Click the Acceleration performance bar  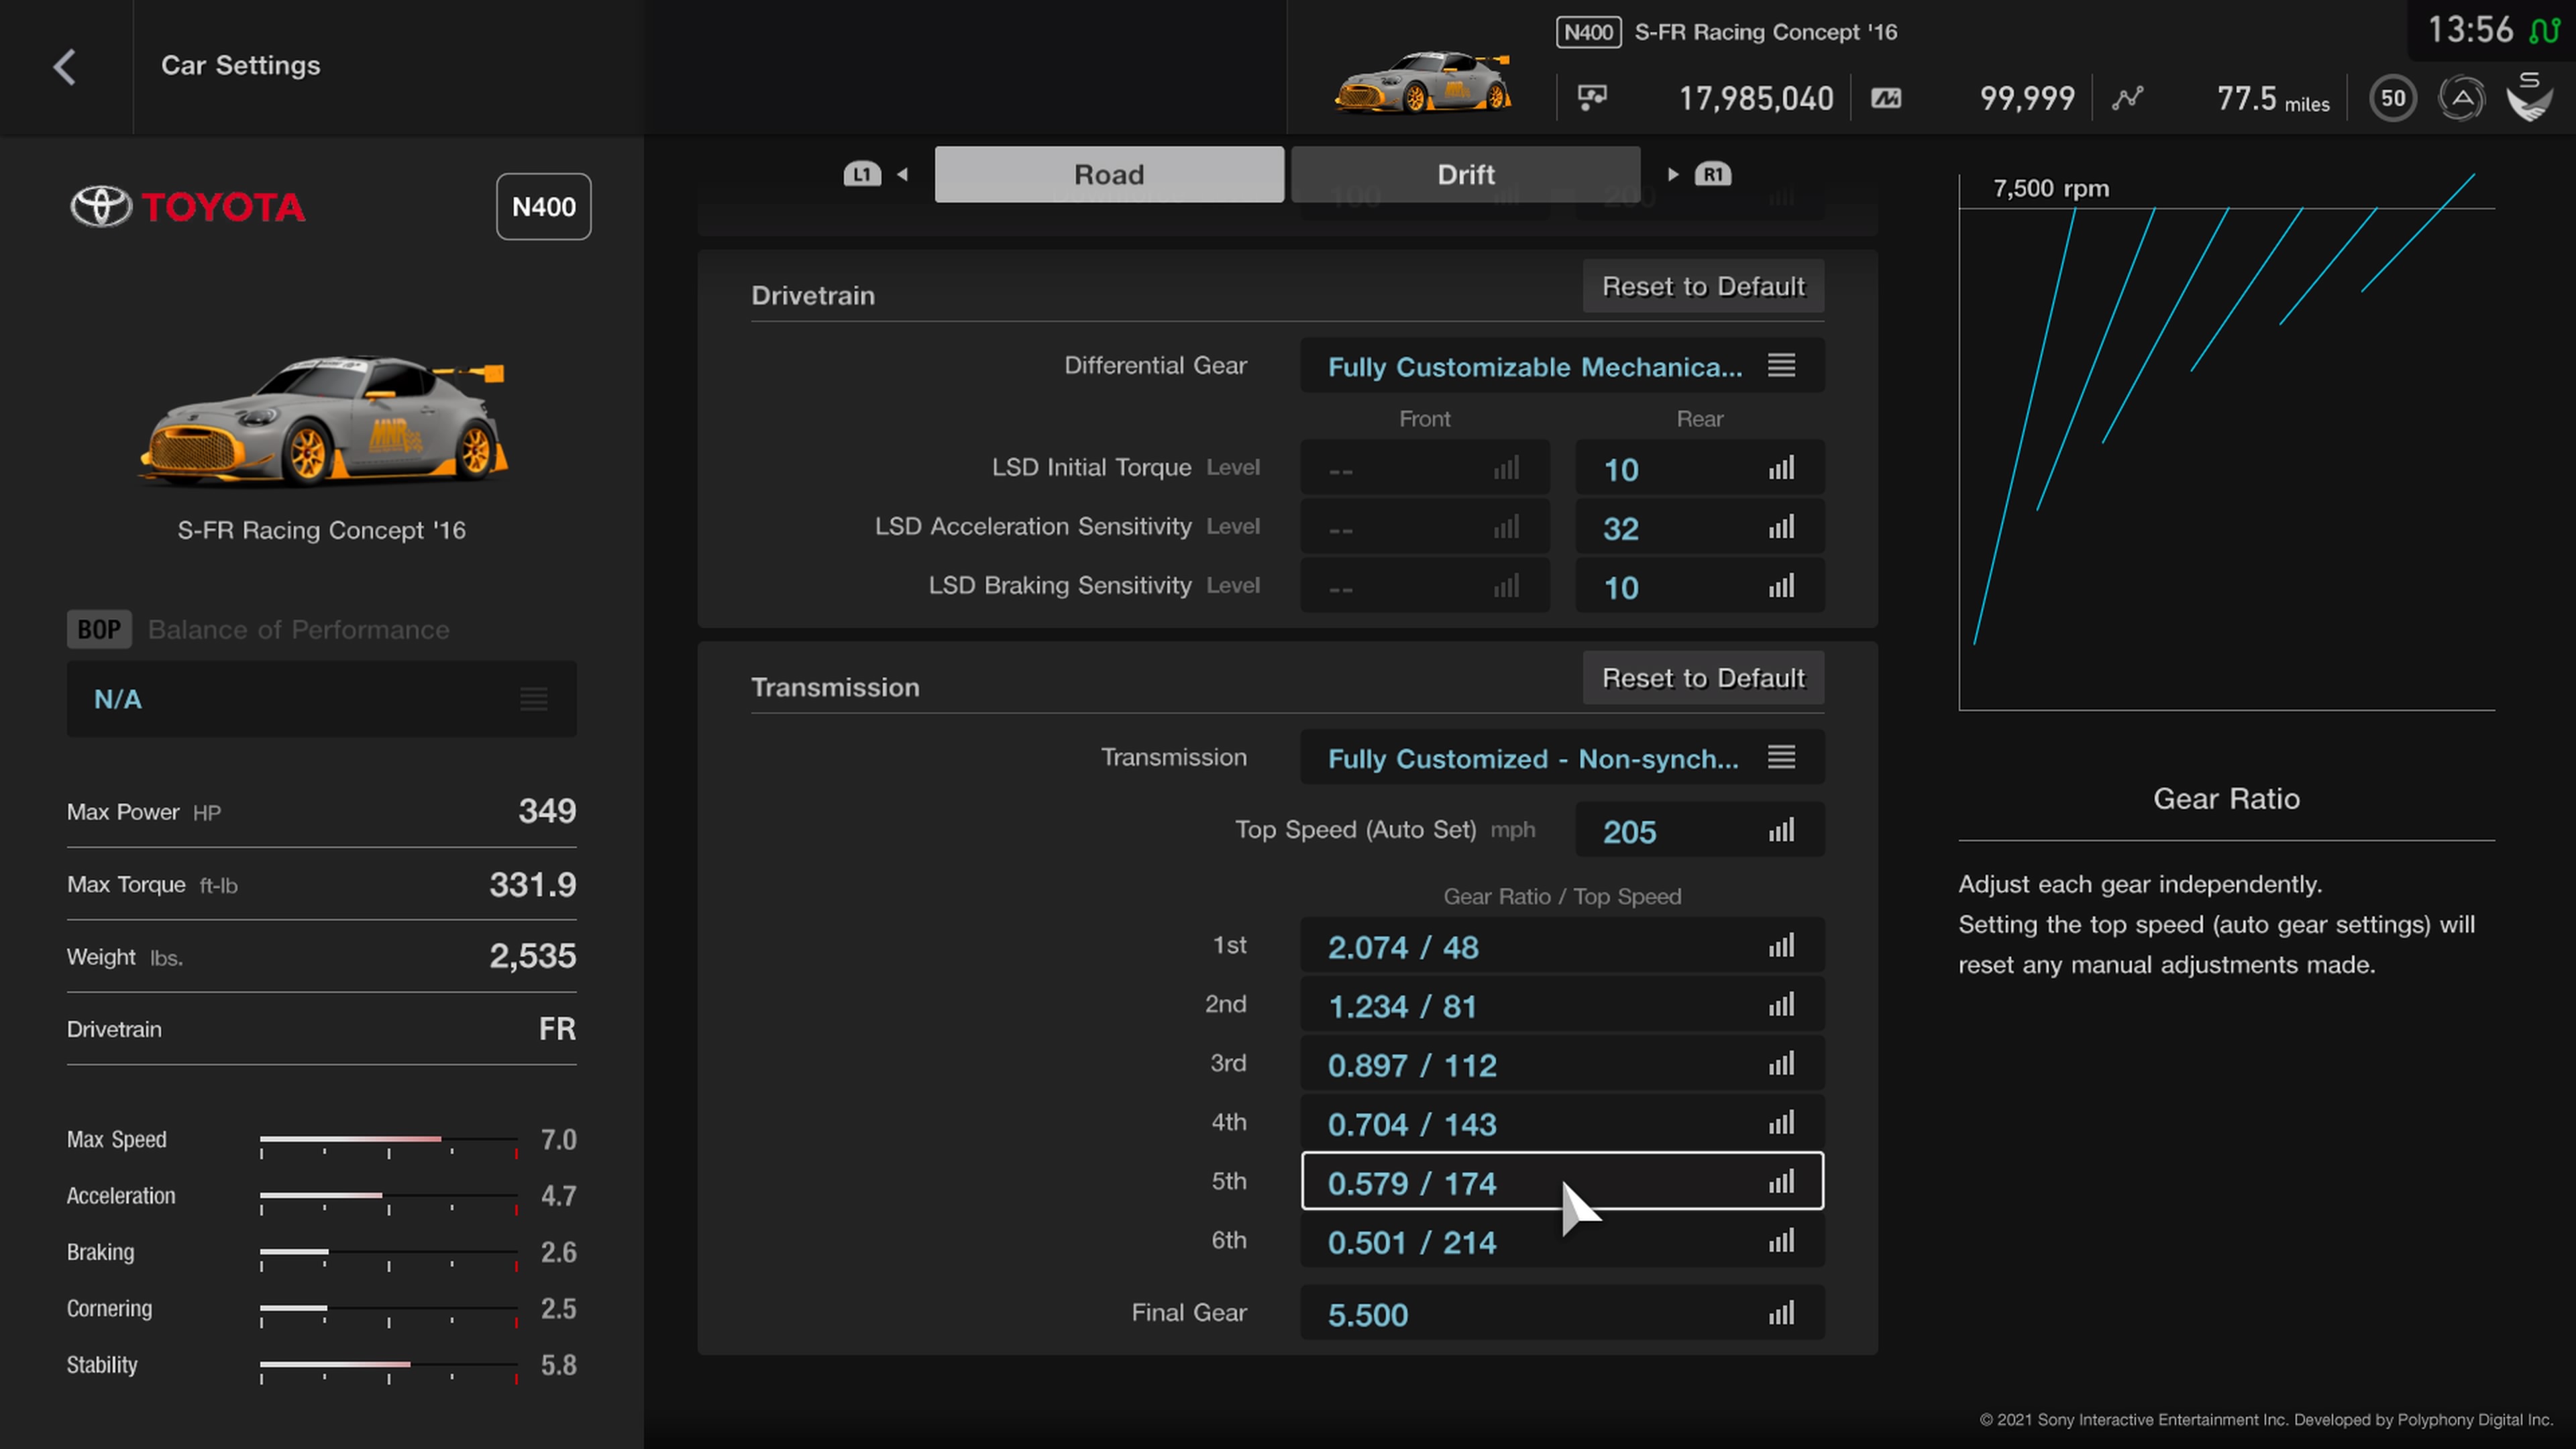(388, 1196)
